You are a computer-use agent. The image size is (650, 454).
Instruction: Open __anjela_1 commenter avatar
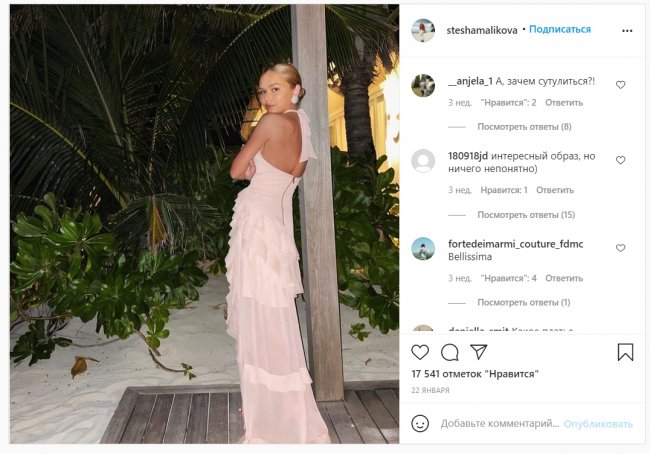click(x=423, y=85)
